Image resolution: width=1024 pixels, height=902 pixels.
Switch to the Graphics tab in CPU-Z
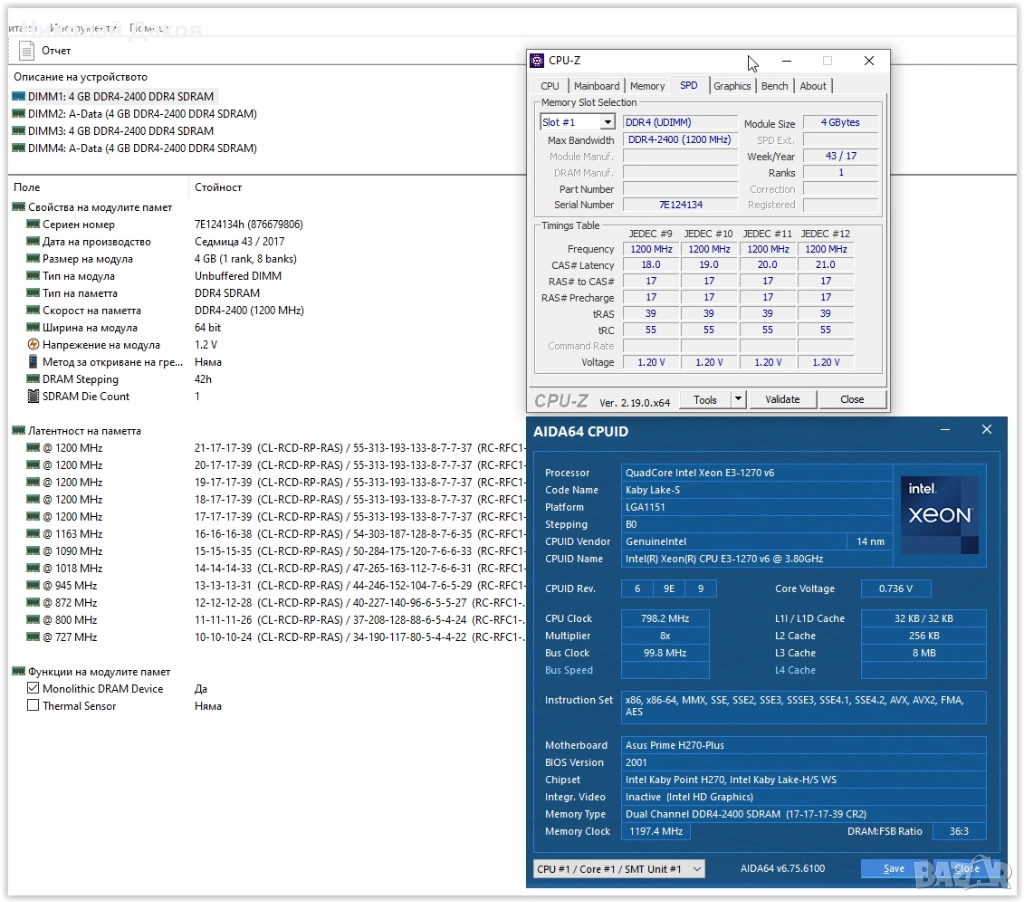click(732, 86)
